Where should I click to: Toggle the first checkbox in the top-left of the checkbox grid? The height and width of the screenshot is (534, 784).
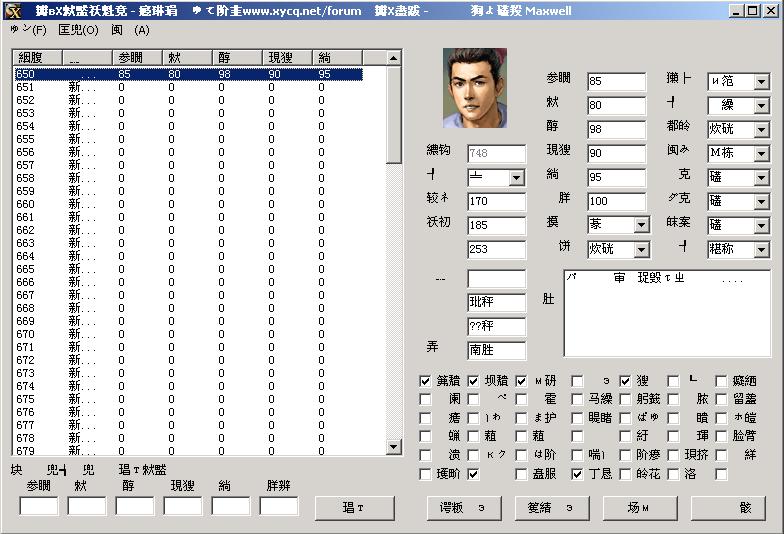(425, 381)
